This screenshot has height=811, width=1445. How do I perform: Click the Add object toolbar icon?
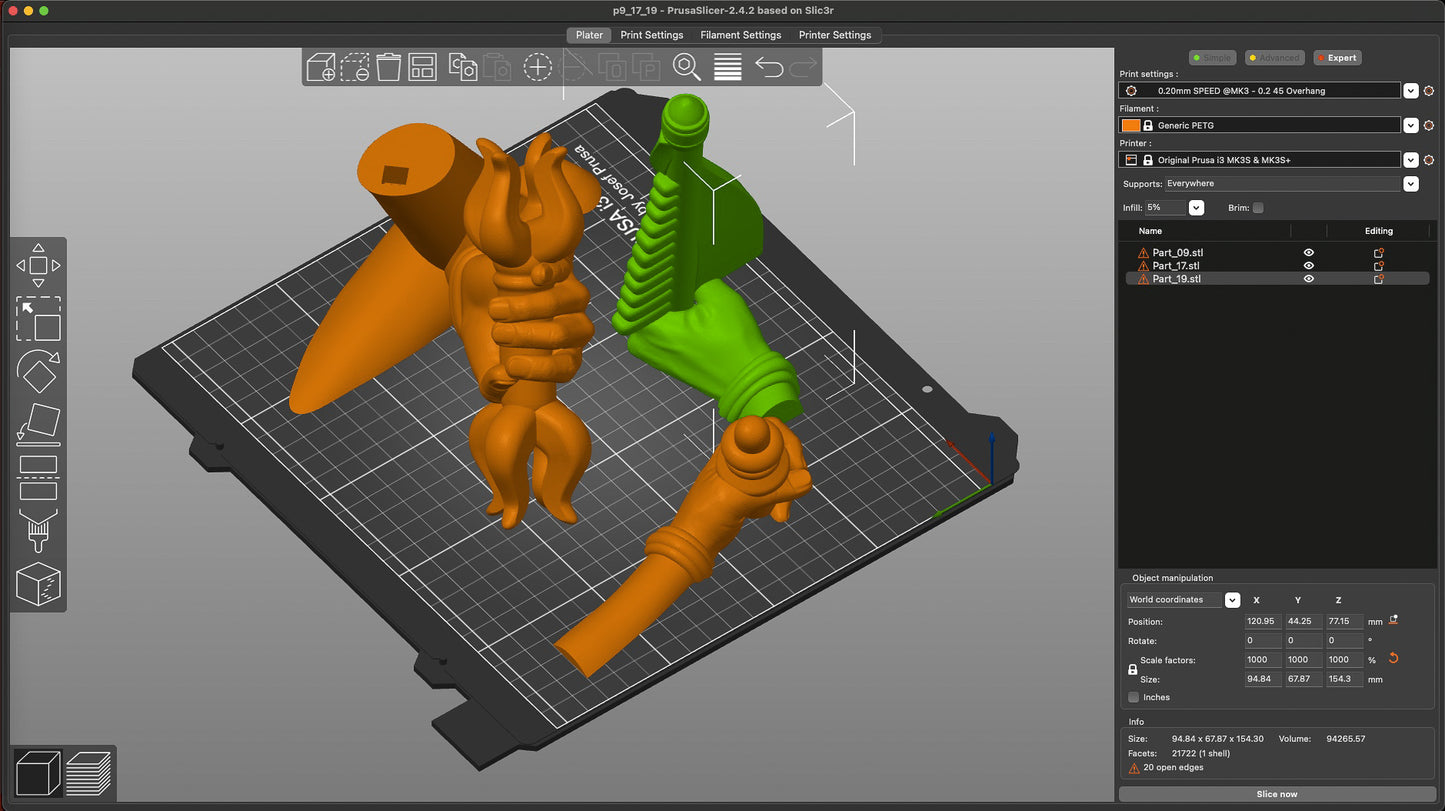(321, 67)
